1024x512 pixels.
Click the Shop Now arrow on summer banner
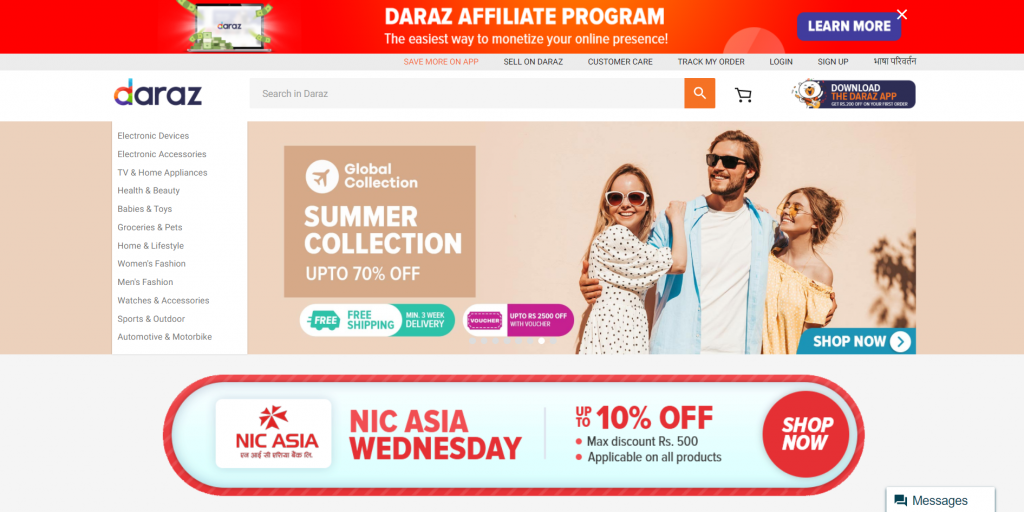pyautogui.click(x=900, y=342)
